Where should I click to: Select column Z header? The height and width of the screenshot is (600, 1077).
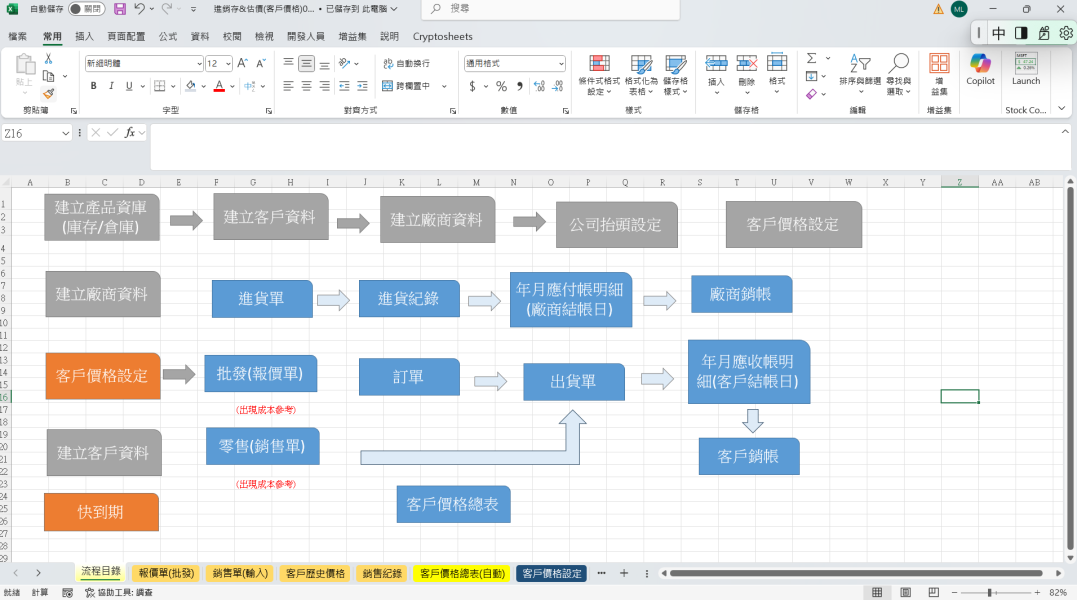pos(960,182)
